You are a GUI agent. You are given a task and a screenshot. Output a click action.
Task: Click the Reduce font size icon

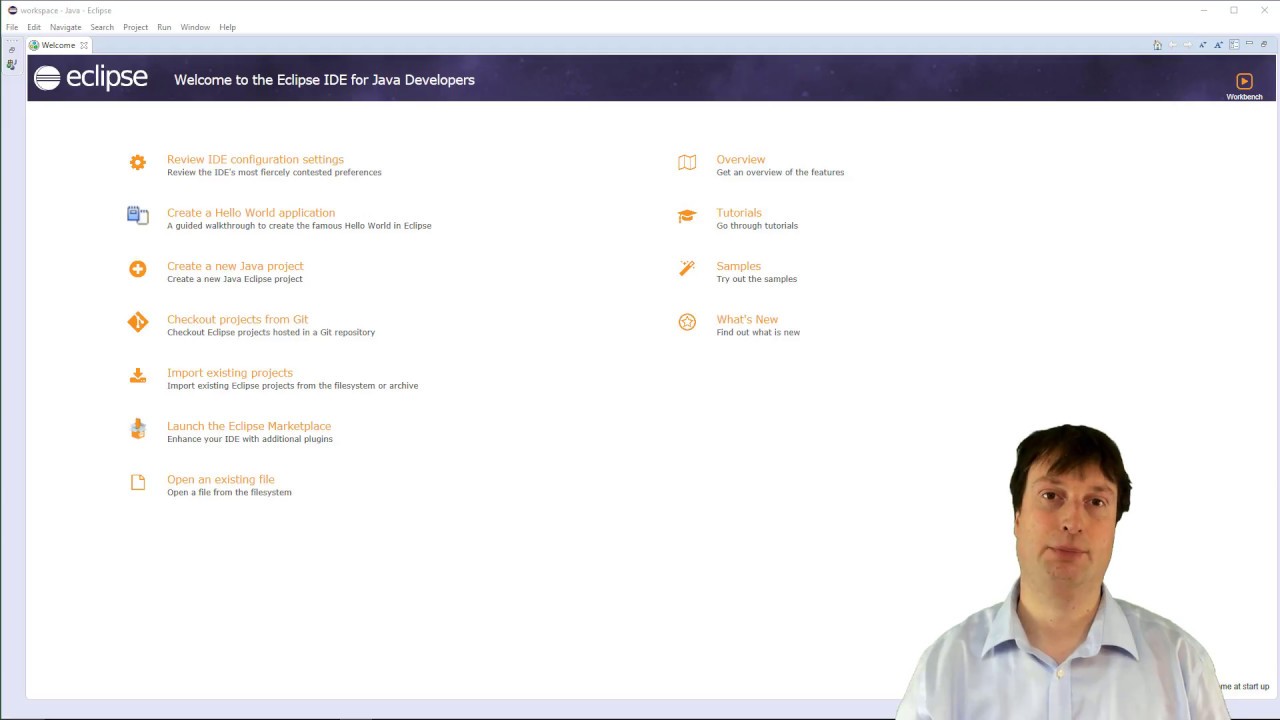[x=1203, y=45]
